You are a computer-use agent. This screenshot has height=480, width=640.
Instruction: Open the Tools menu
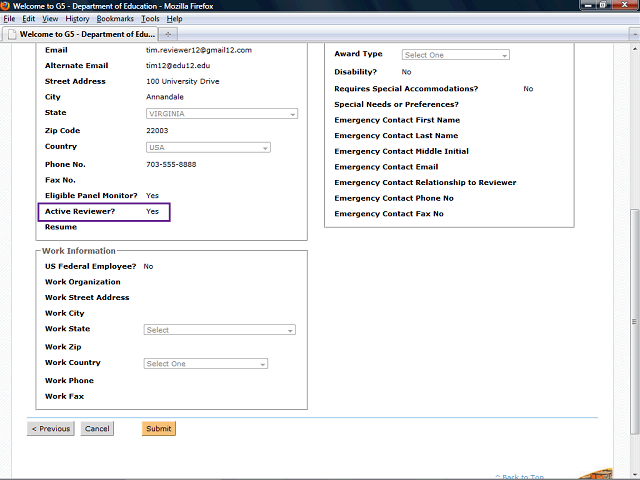tap(150, 19)
